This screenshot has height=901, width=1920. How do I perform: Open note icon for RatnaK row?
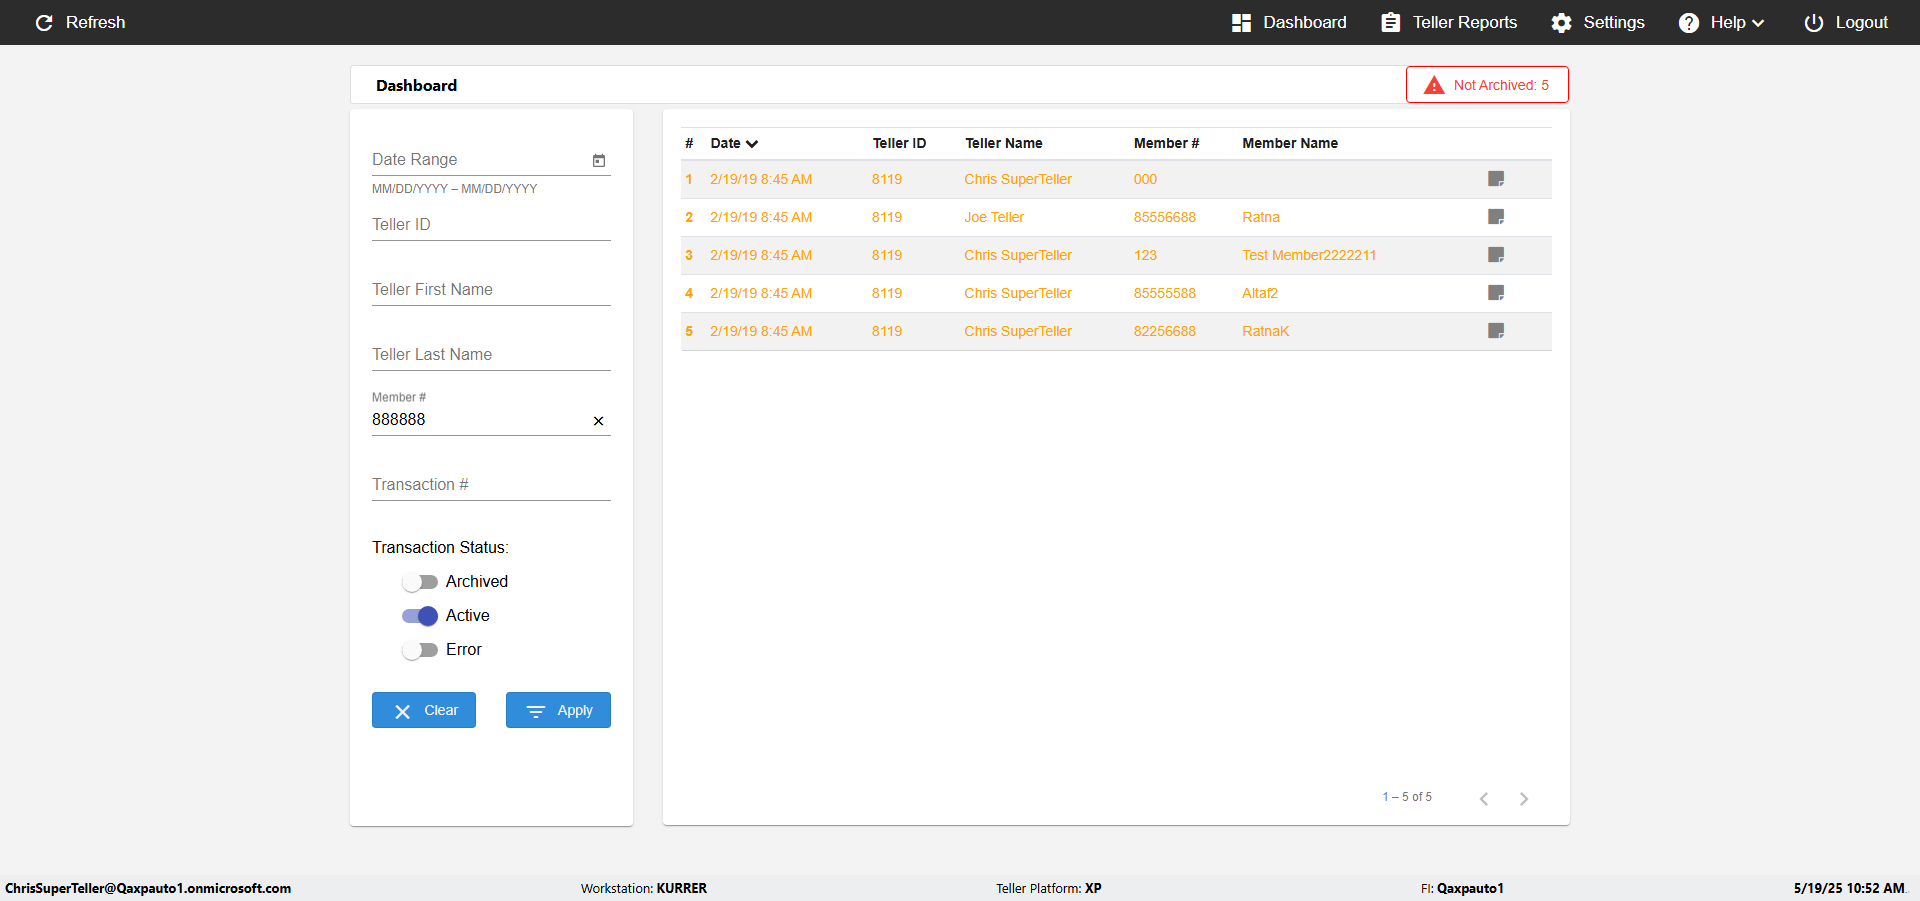[1496, 331]
